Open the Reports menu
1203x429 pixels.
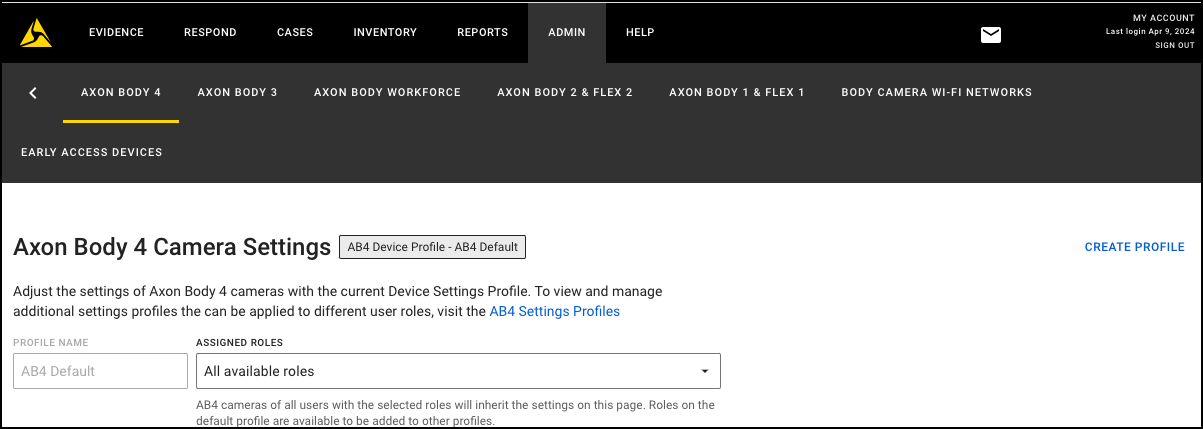pyautogui.click(x=482, y=33)
